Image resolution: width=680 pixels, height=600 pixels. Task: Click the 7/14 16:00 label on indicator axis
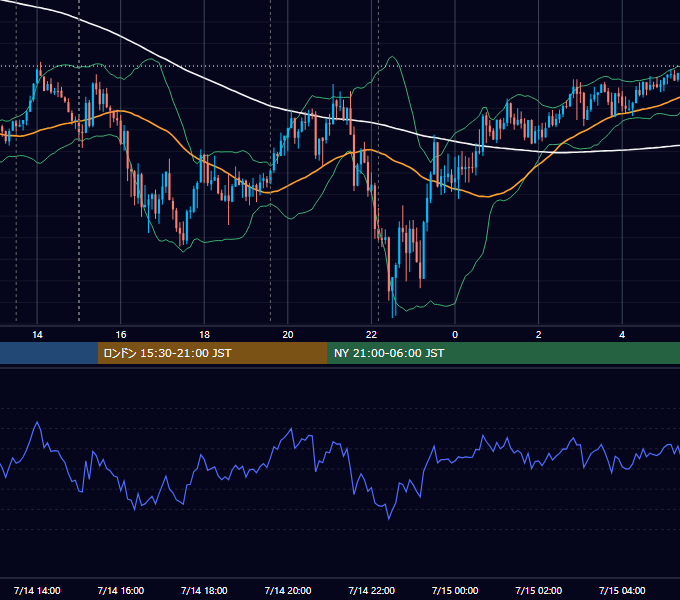pyautogui.click(x=121, y=590)
